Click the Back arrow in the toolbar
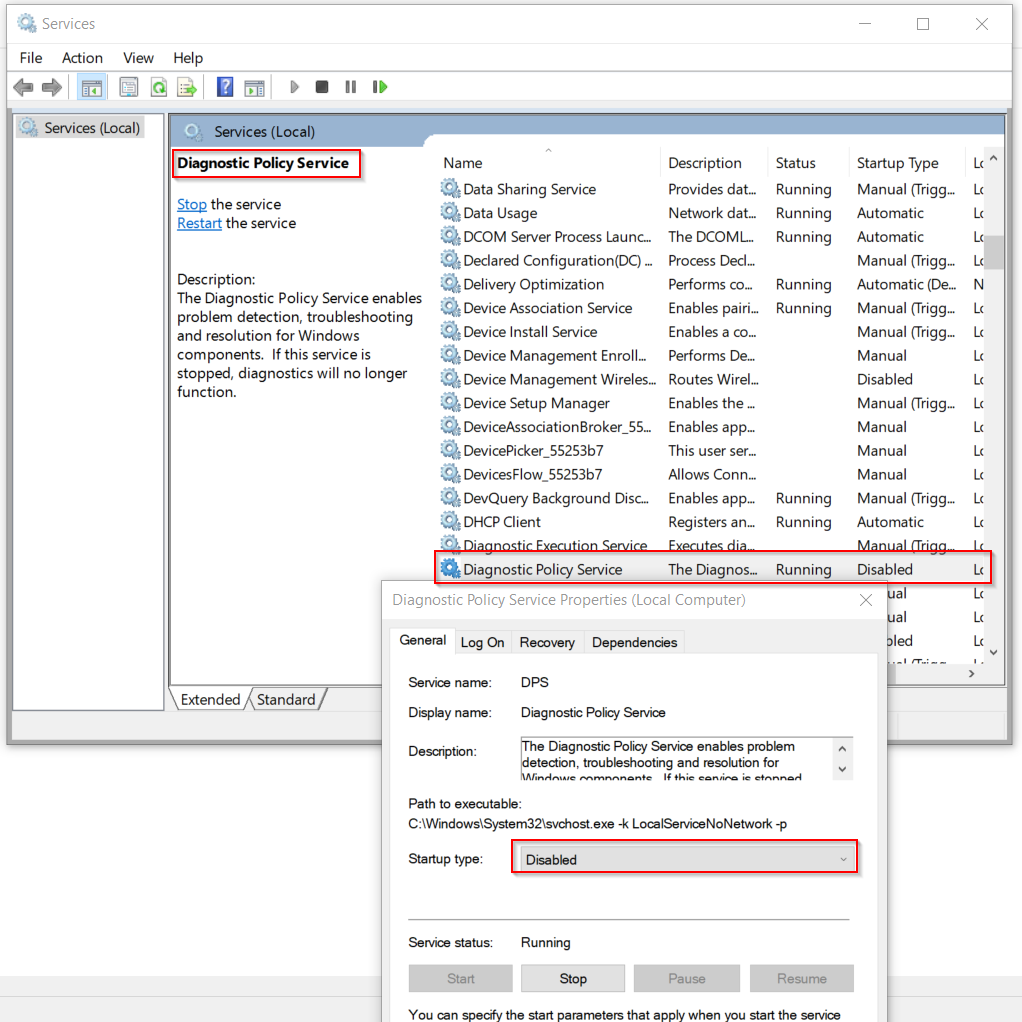Screen dimensions: 1022x1022 click(23, 88)
